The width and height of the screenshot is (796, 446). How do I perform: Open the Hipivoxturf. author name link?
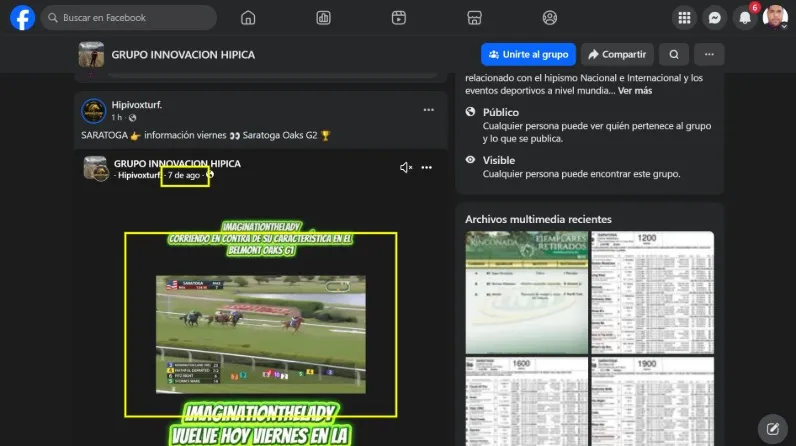[x=137, y=105]
